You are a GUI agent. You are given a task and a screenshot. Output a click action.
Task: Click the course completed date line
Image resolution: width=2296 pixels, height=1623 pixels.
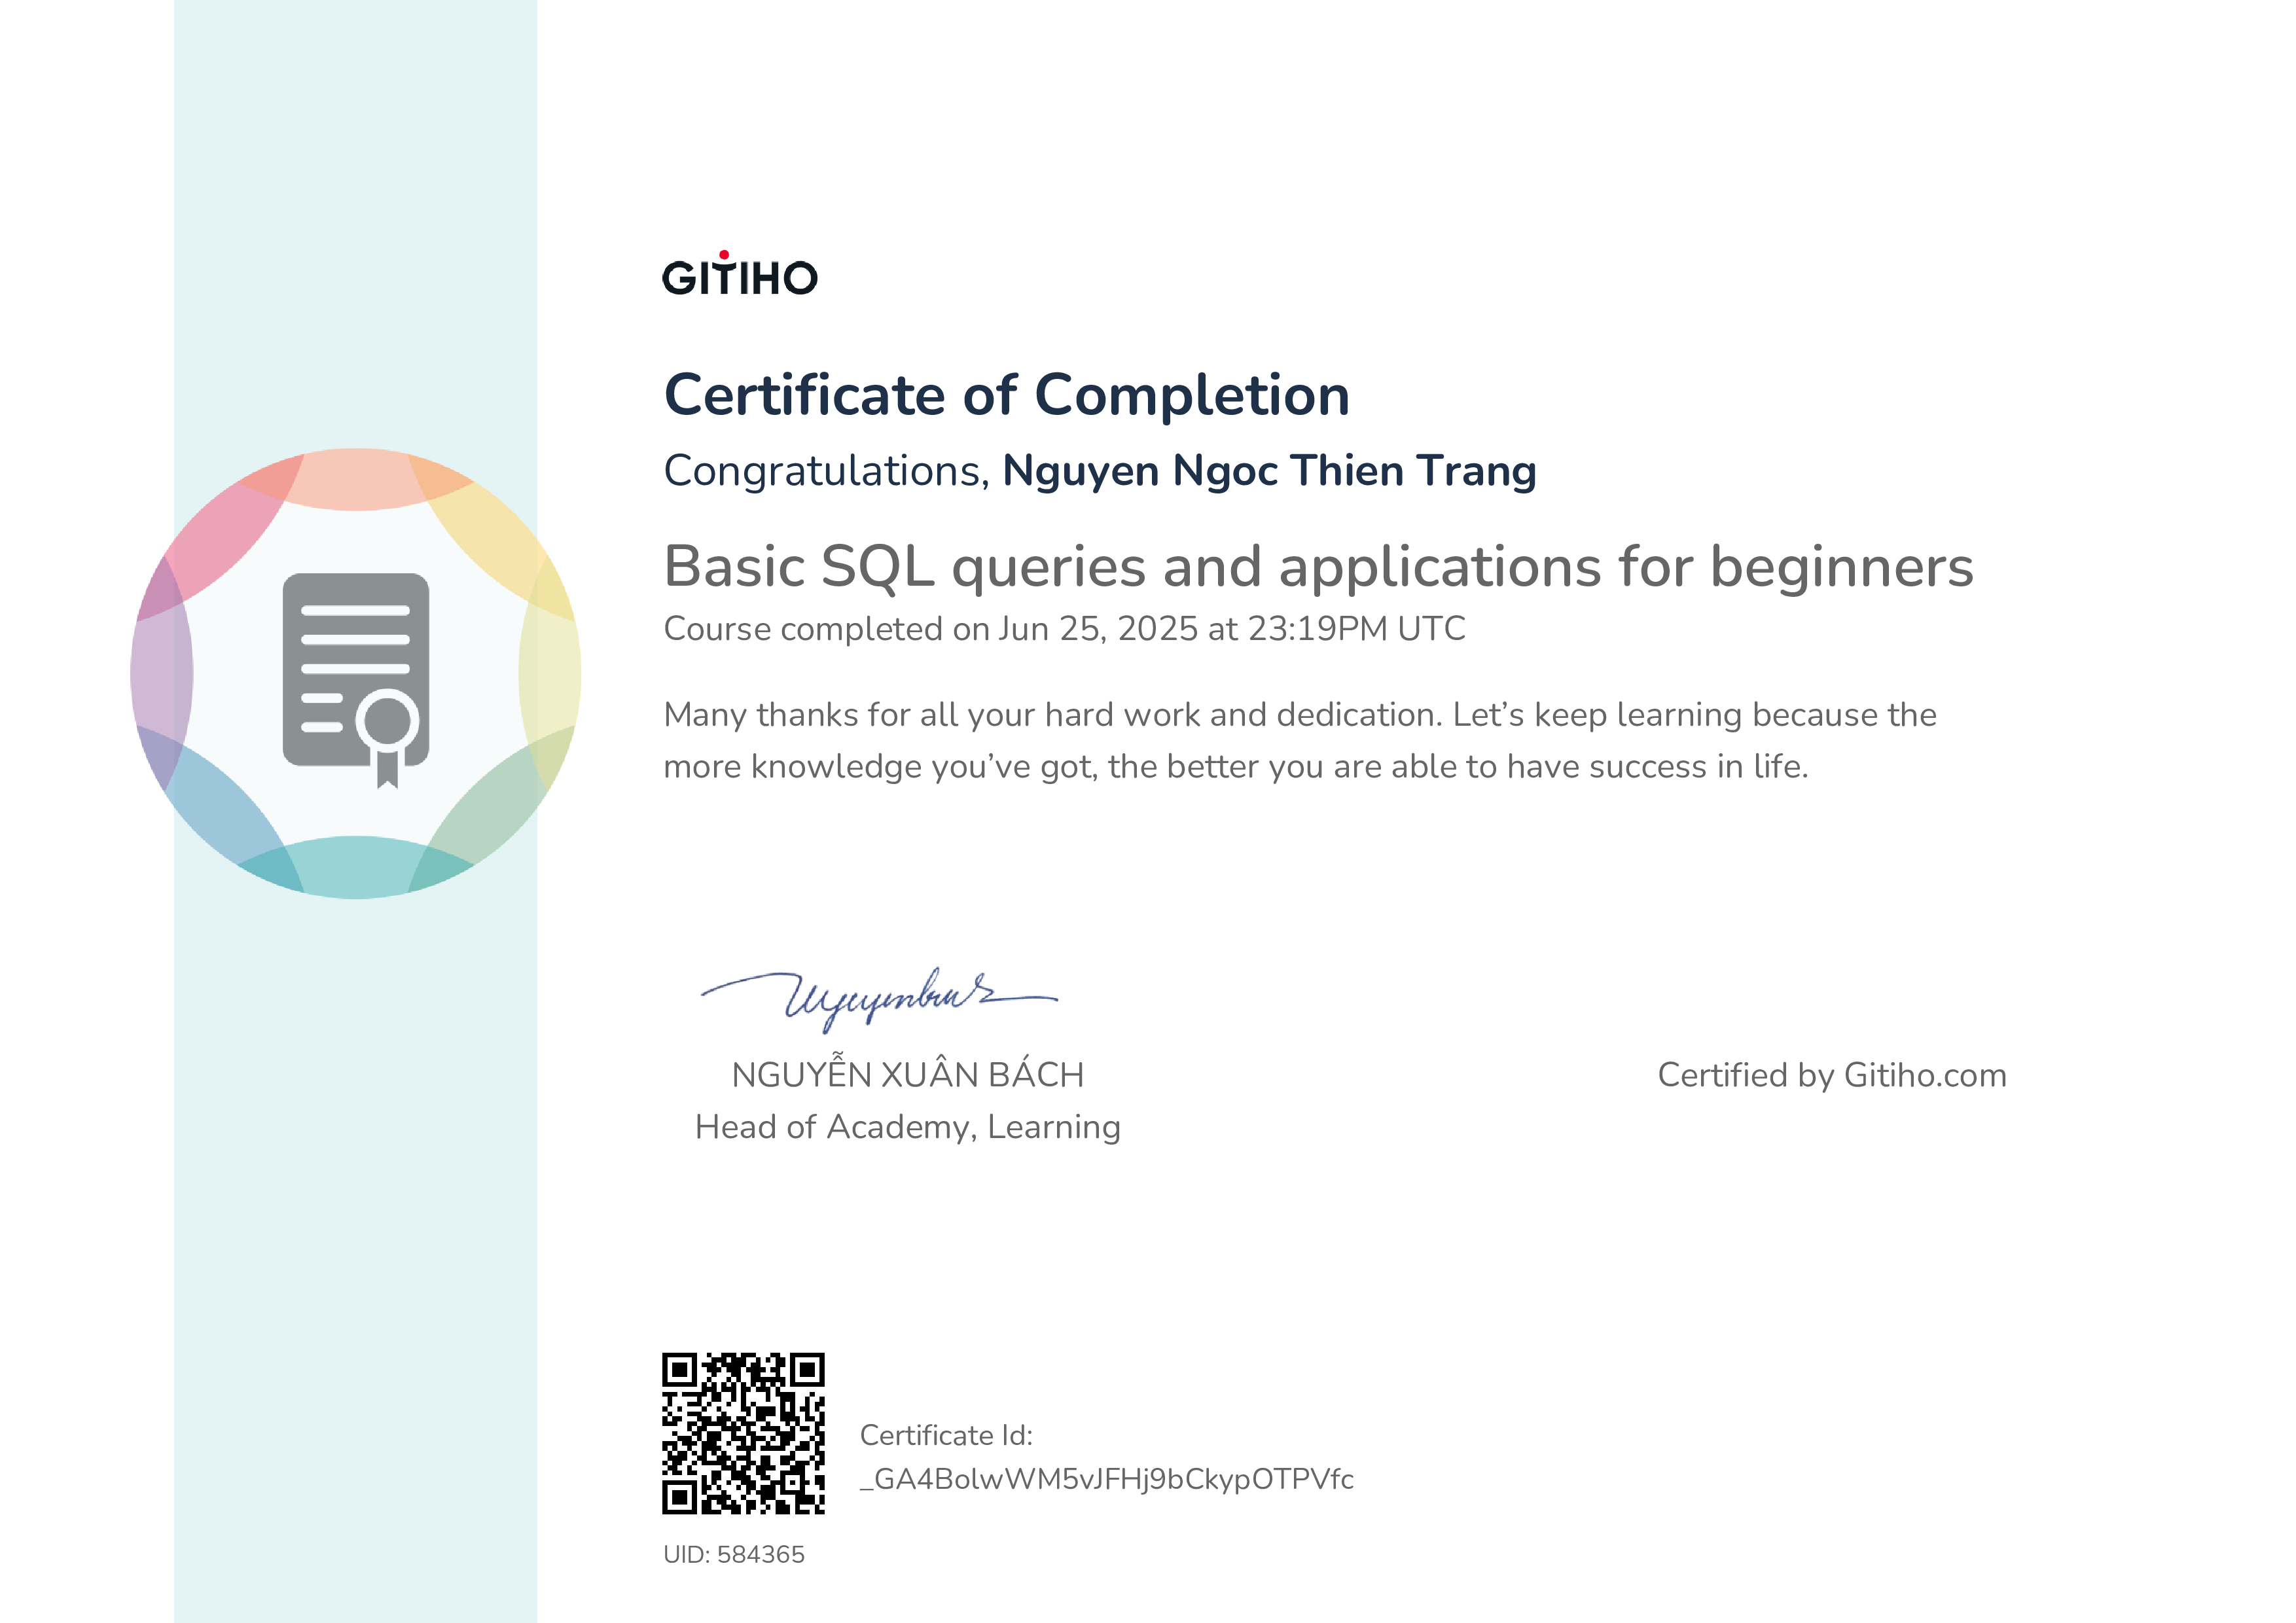1064,629
